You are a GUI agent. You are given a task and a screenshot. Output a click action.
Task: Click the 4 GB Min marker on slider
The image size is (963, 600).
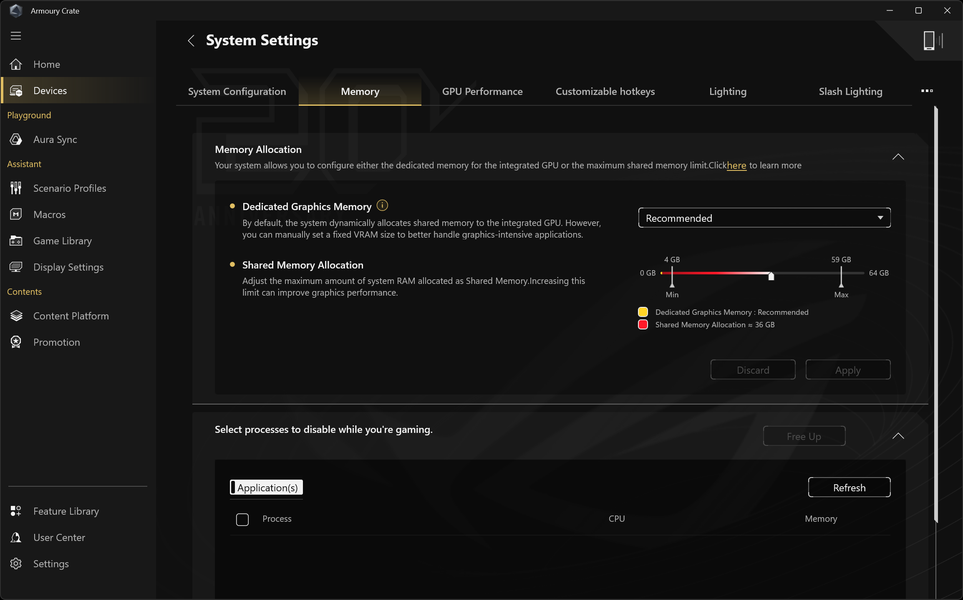pyautogui.click(x=672, y=276)
